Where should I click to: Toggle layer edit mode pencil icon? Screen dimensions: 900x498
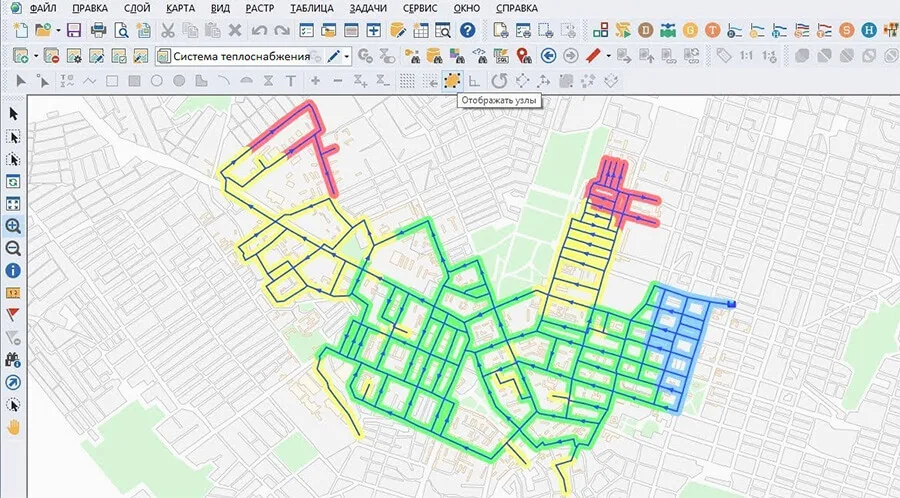[x=333, y=56]
